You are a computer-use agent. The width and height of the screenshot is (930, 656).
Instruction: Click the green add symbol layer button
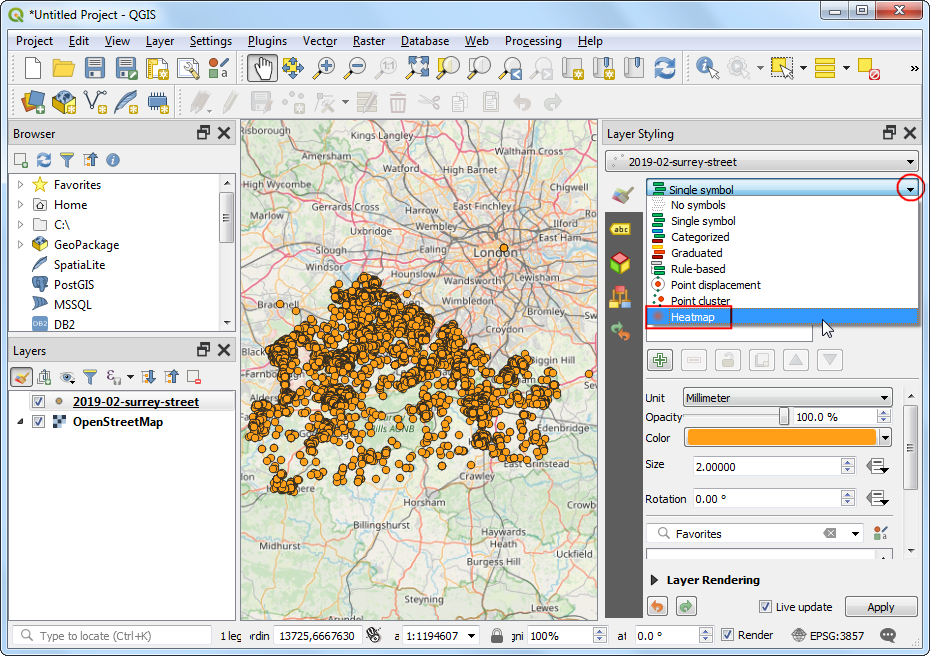pos(660,360)
